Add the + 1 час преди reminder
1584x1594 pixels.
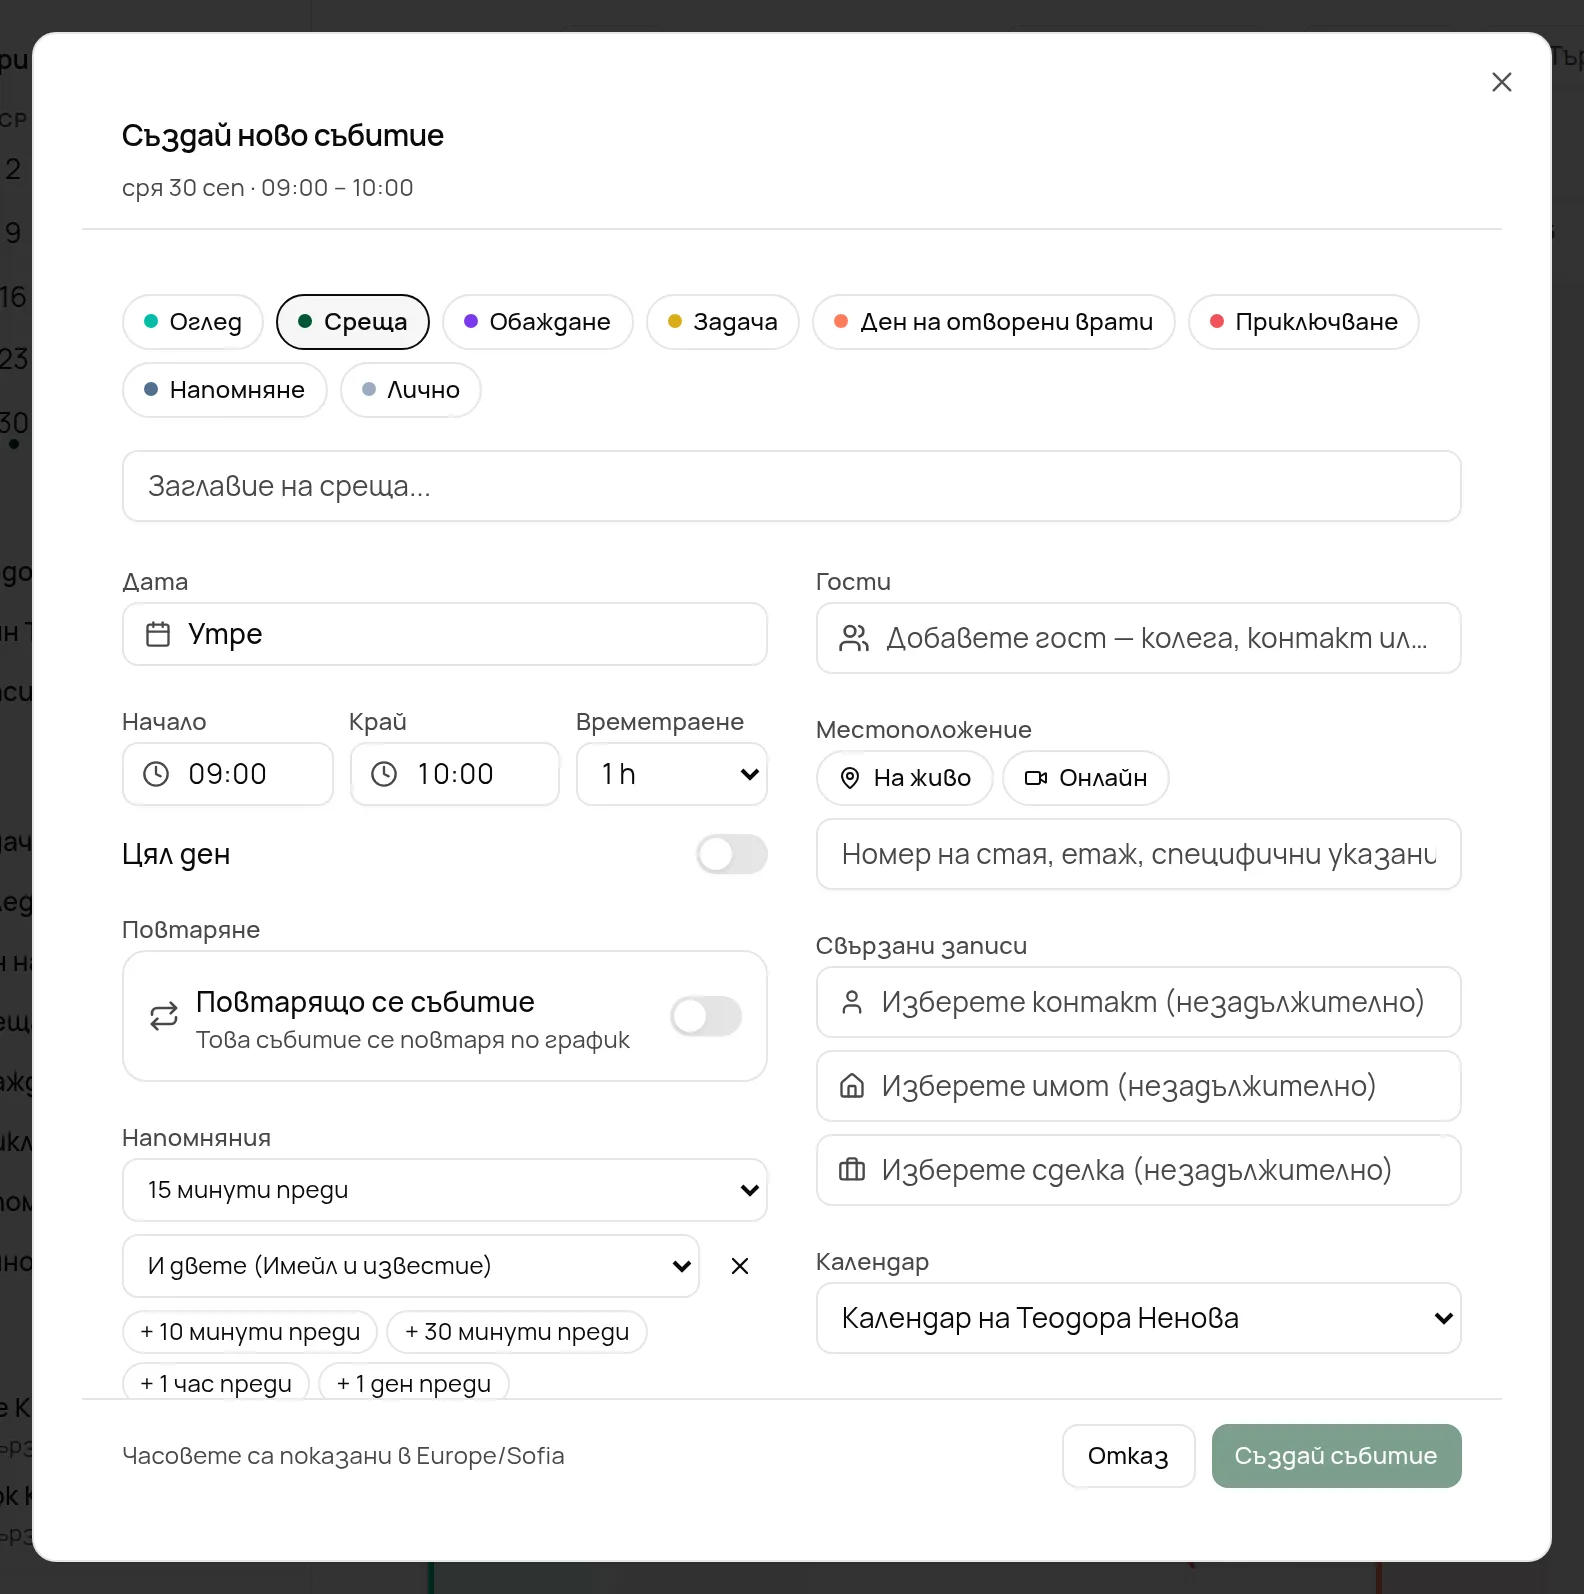[x=216, y=1383]
